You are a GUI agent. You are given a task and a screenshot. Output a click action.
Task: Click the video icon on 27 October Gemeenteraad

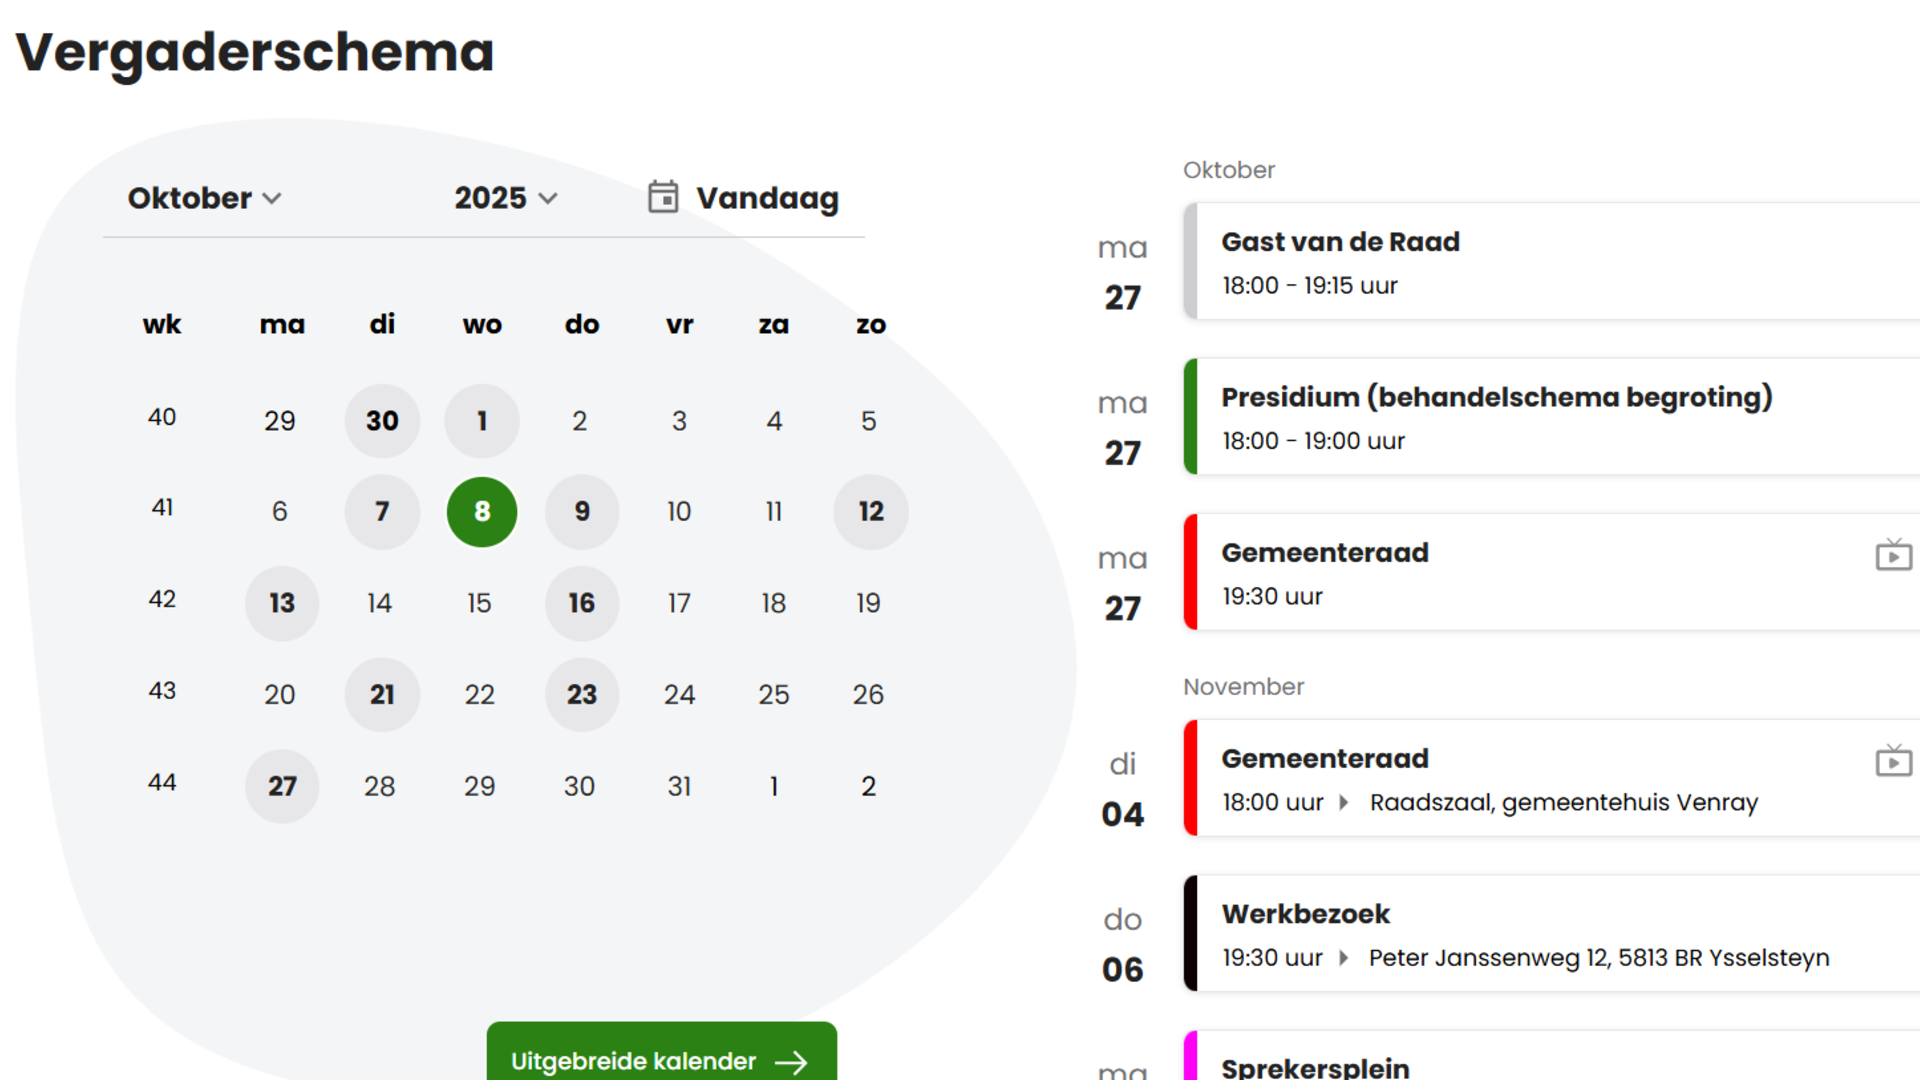tap(1893, 555)
